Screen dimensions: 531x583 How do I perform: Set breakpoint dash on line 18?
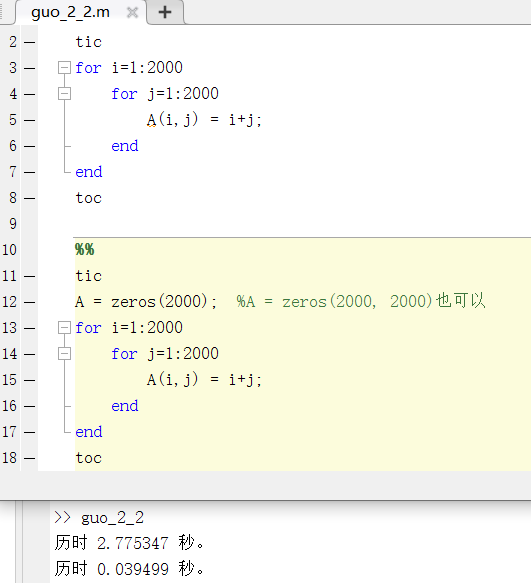click(x=30, y=458)
